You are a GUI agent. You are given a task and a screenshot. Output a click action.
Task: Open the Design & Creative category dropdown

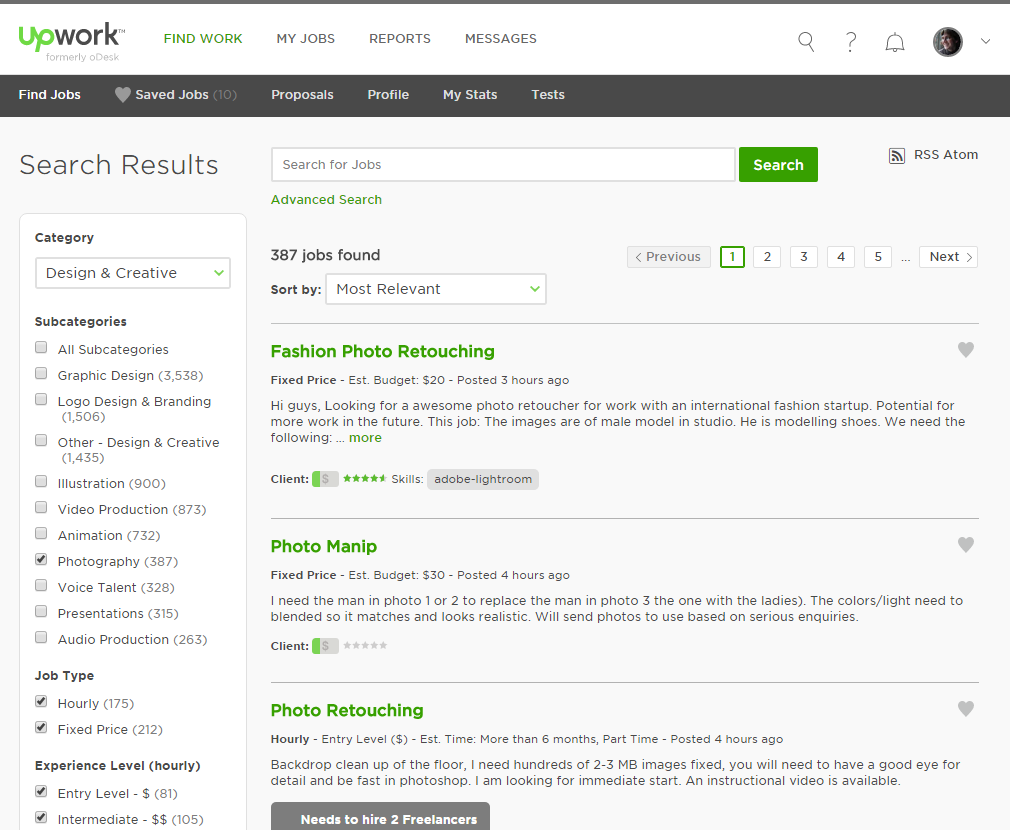tap(133, 273)
